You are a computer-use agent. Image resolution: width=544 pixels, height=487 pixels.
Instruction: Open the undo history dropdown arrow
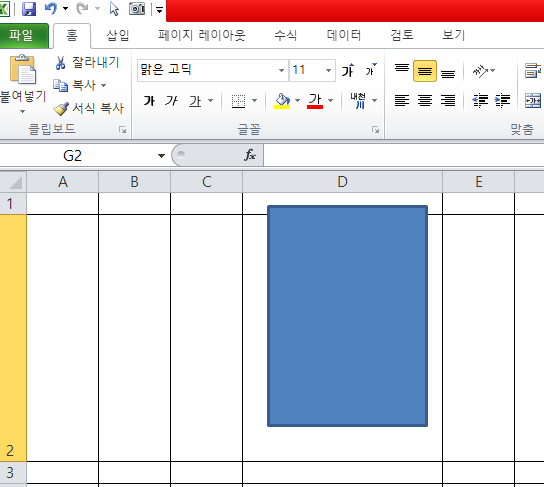click(65, 9)
